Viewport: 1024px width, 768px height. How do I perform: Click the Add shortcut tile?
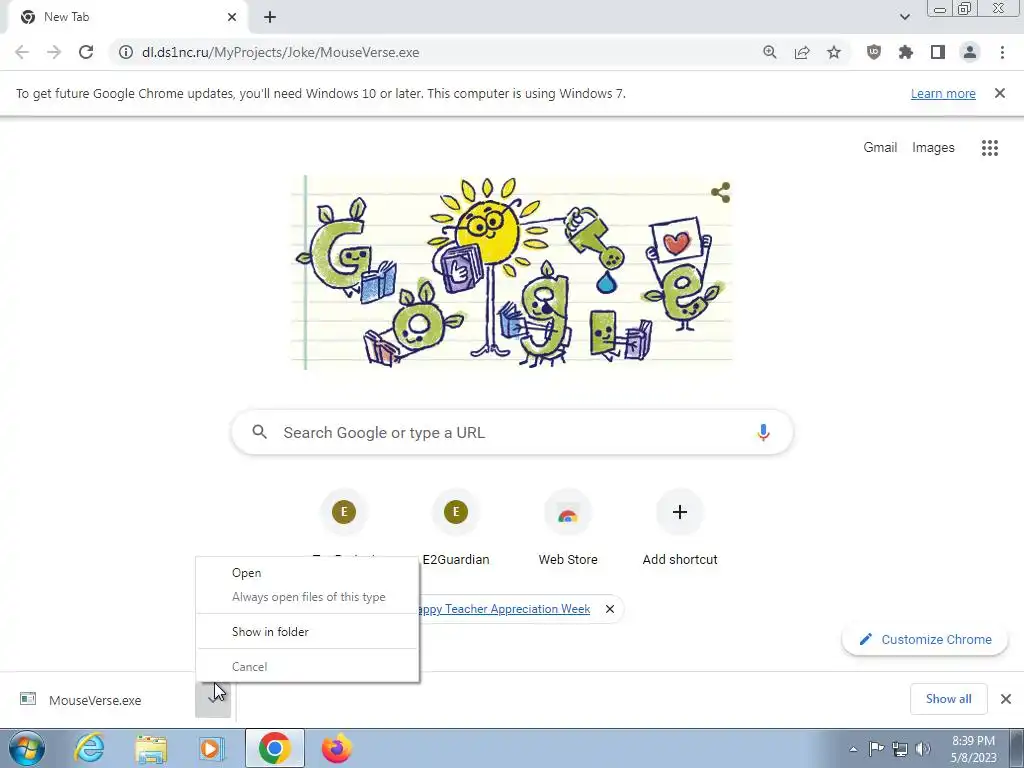pyautogui.click(x=680, y=528)
